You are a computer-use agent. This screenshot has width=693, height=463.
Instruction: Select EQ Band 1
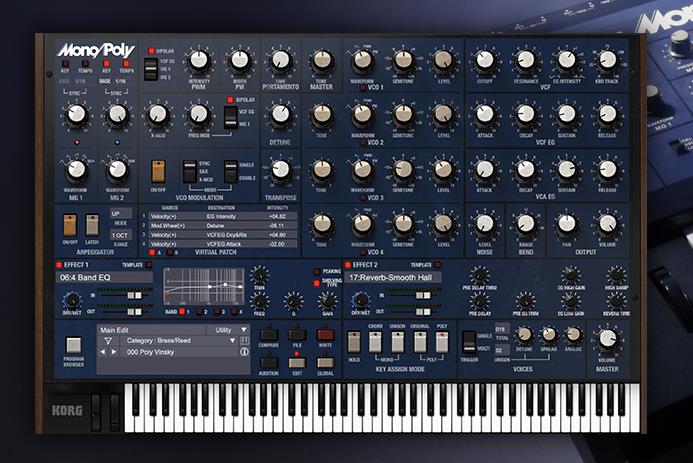tap(182, 311)
